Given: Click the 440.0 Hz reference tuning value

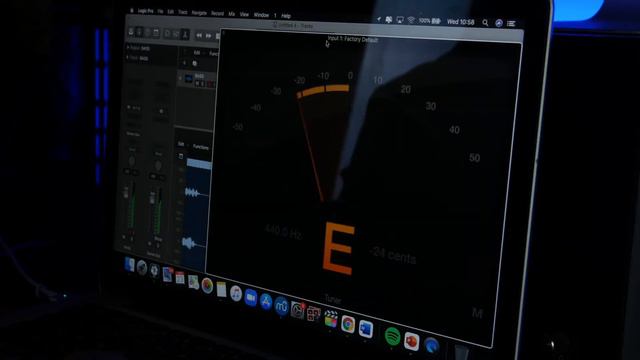Looking at the screenshot, I should pos(284,232).
